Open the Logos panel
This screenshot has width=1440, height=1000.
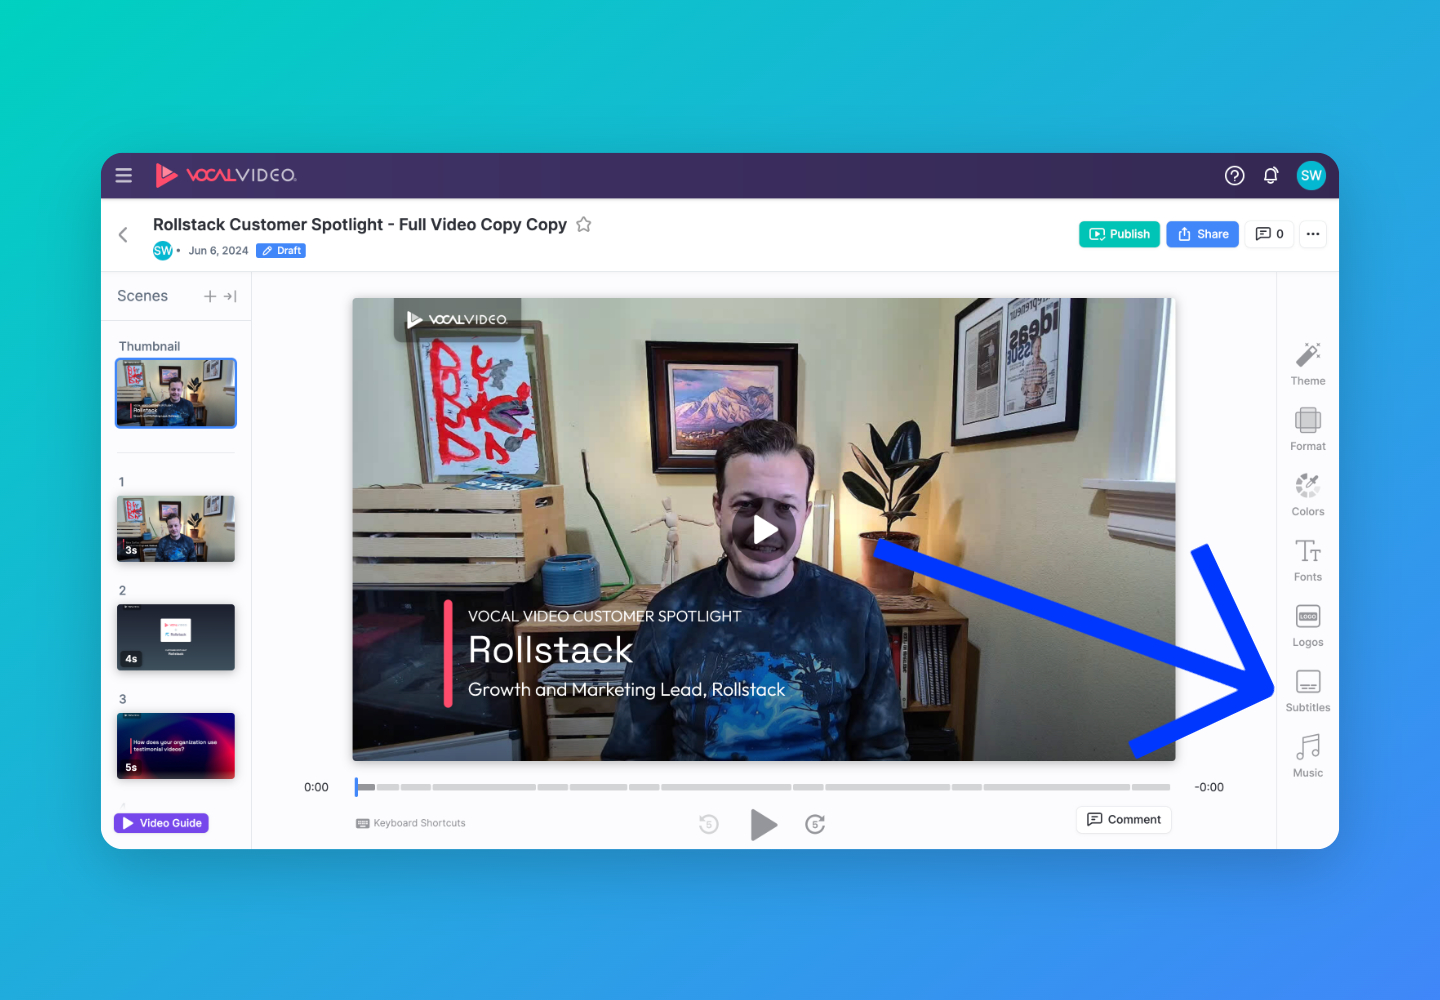click(1308, 626)
